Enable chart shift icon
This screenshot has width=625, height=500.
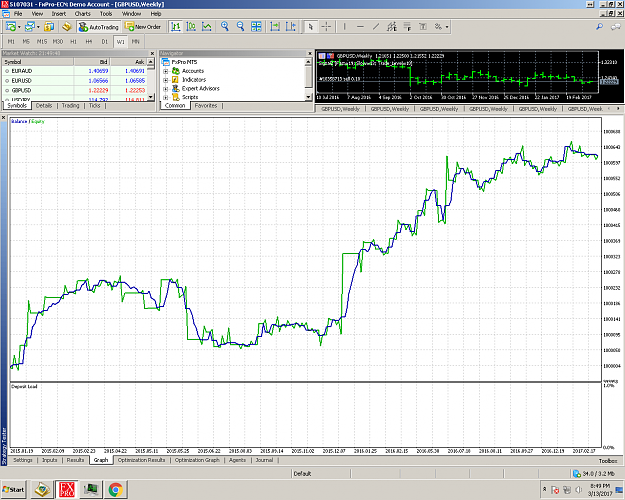291,27
